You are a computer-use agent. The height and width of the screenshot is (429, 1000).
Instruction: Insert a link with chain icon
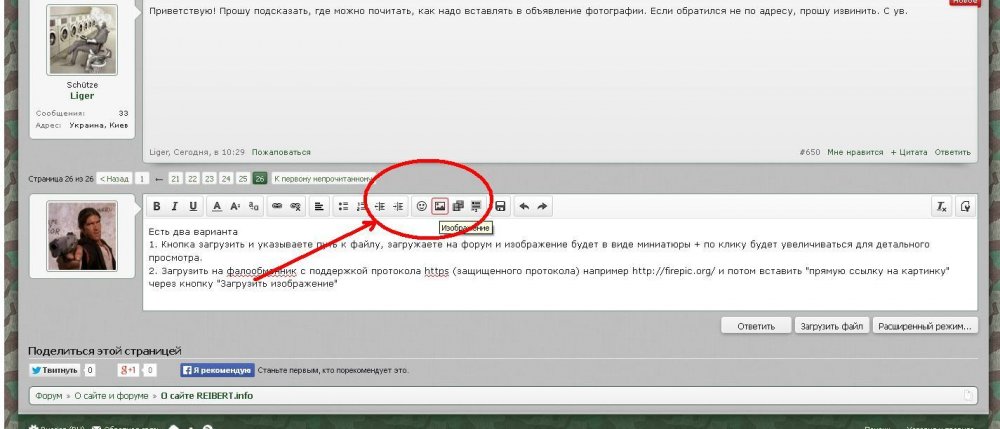[277, 206]
